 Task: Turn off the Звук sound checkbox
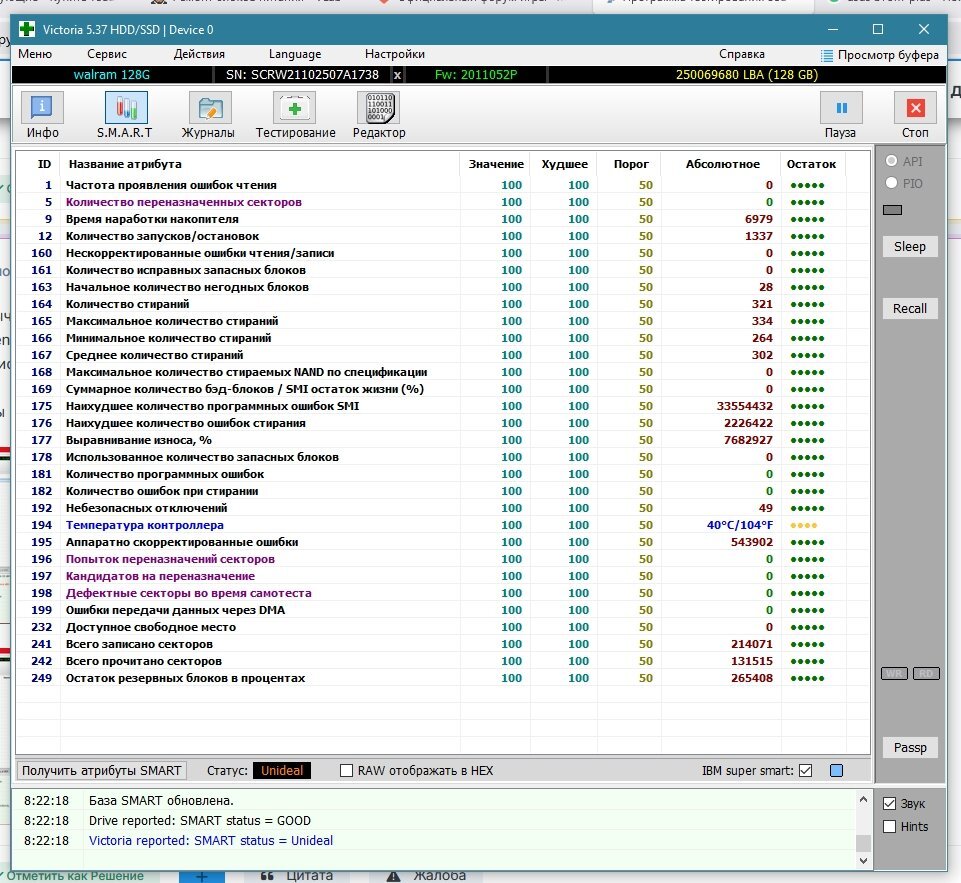point(890,804)
